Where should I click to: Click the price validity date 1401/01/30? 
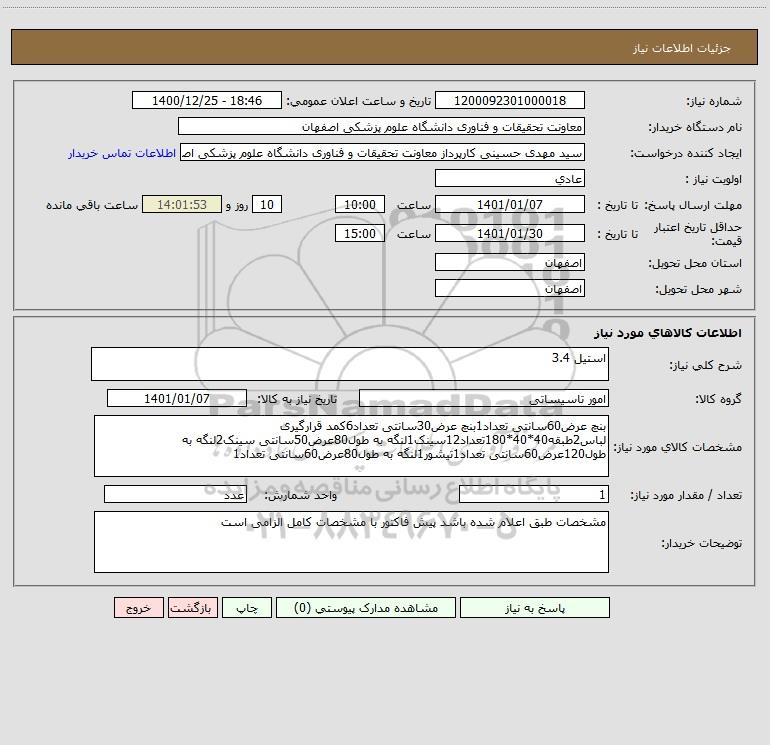[x=510, y=233]
